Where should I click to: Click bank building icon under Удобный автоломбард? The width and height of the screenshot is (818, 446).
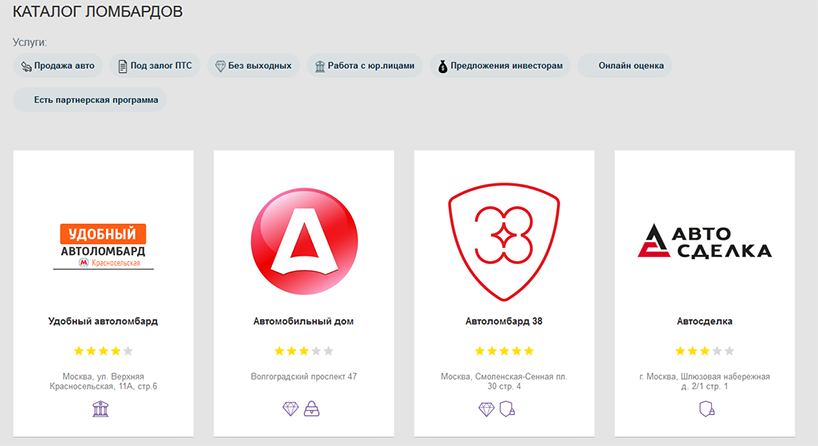click(101, 409)
